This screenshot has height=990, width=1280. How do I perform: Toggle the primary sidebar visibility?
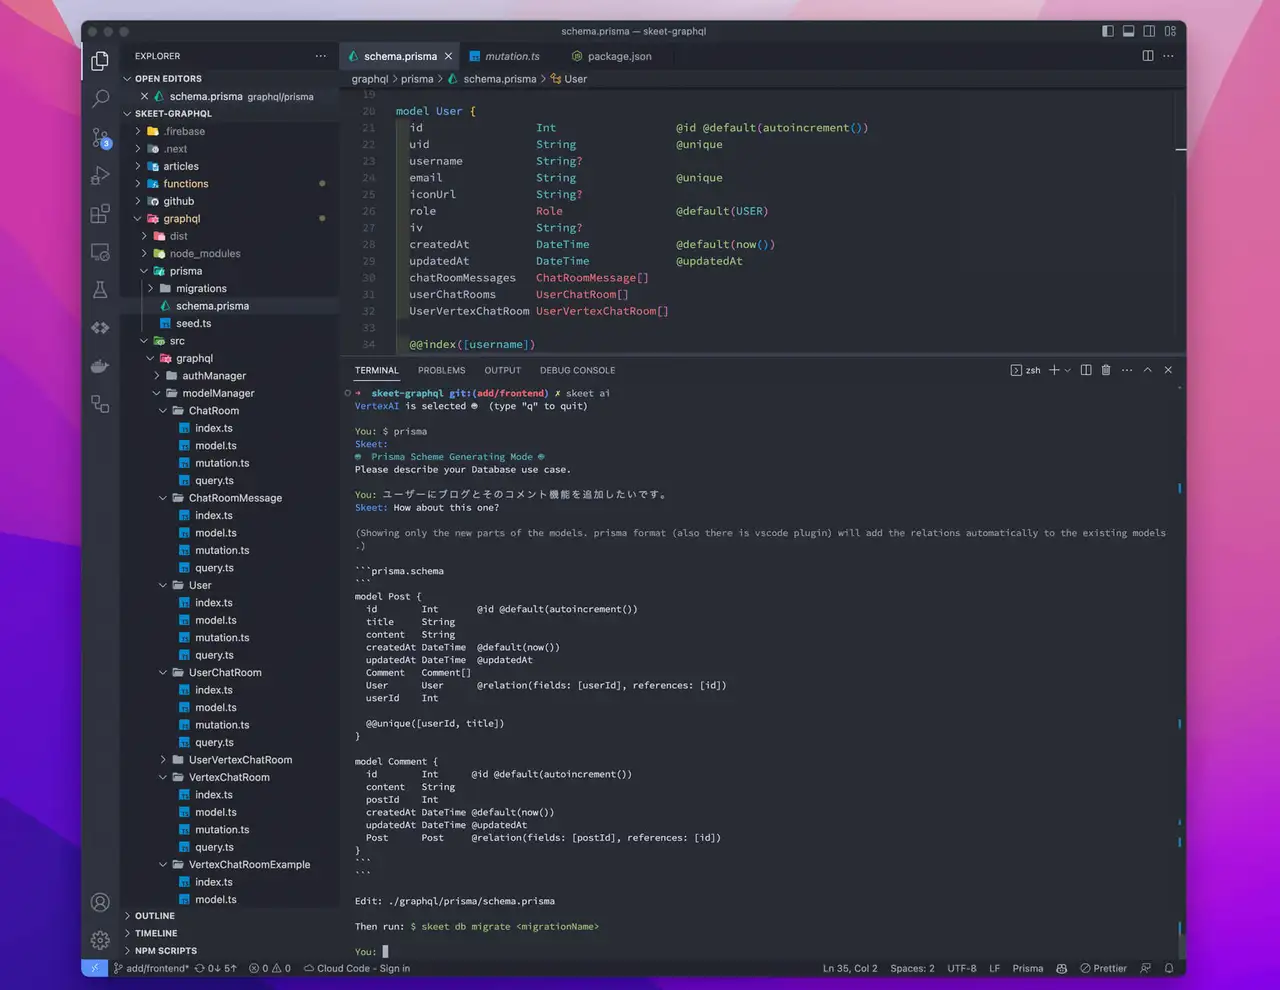pos(1107,31)
